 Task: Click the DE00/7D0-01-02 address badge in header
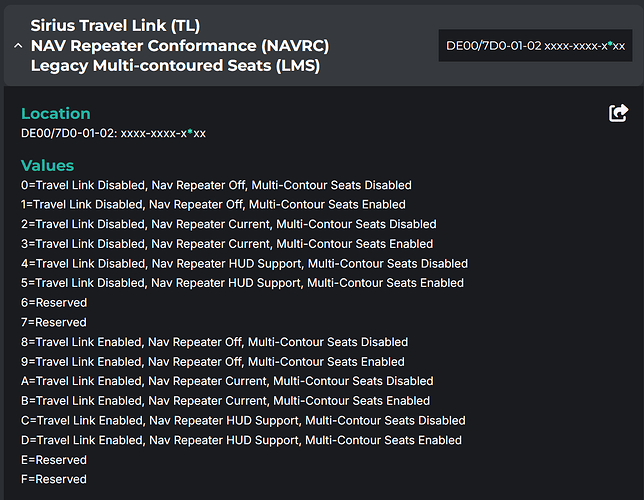pos(535,46)
